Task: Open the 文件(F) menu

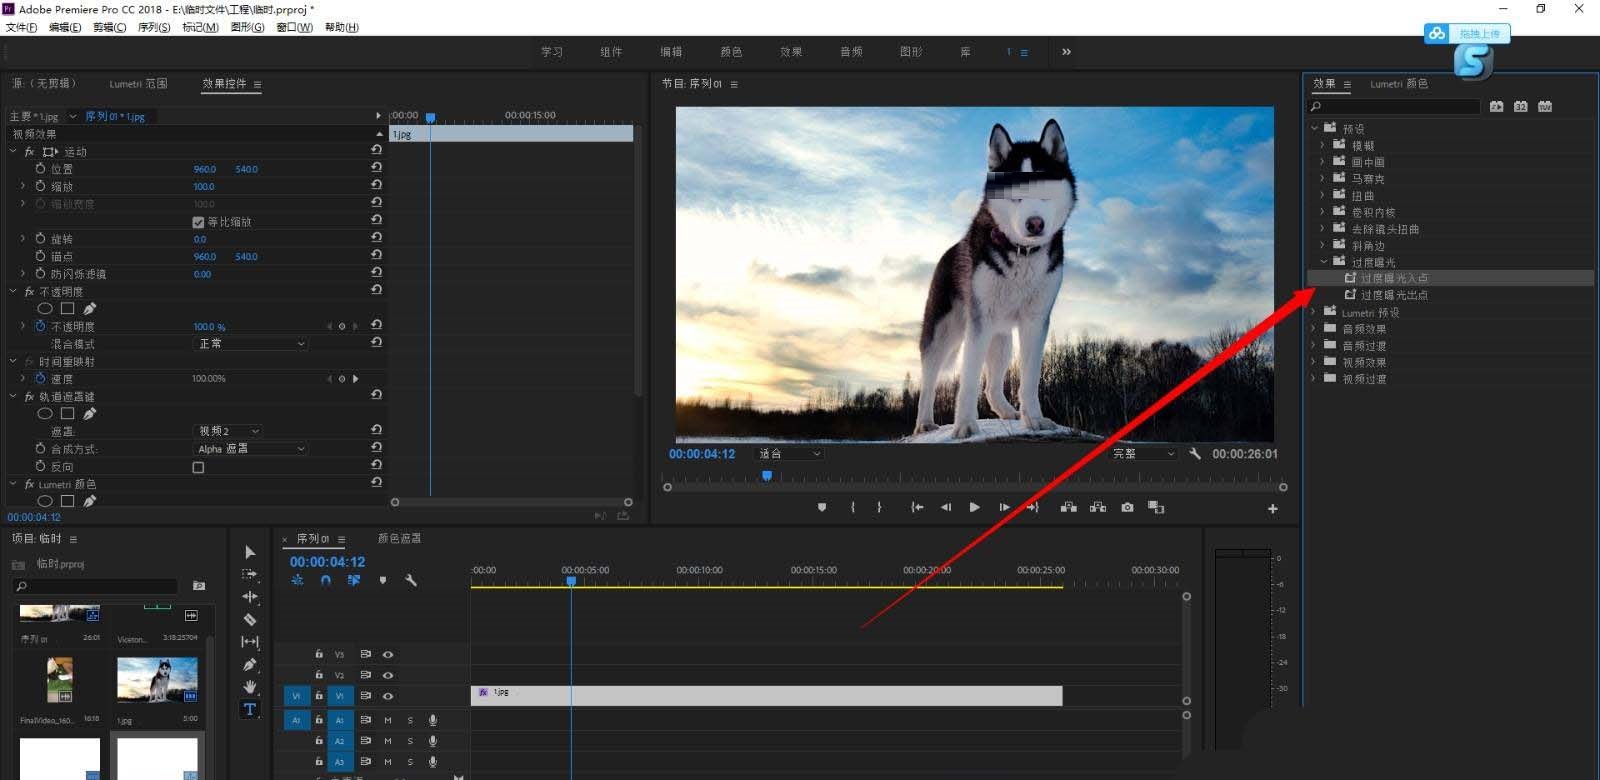Action: [21, 27]
